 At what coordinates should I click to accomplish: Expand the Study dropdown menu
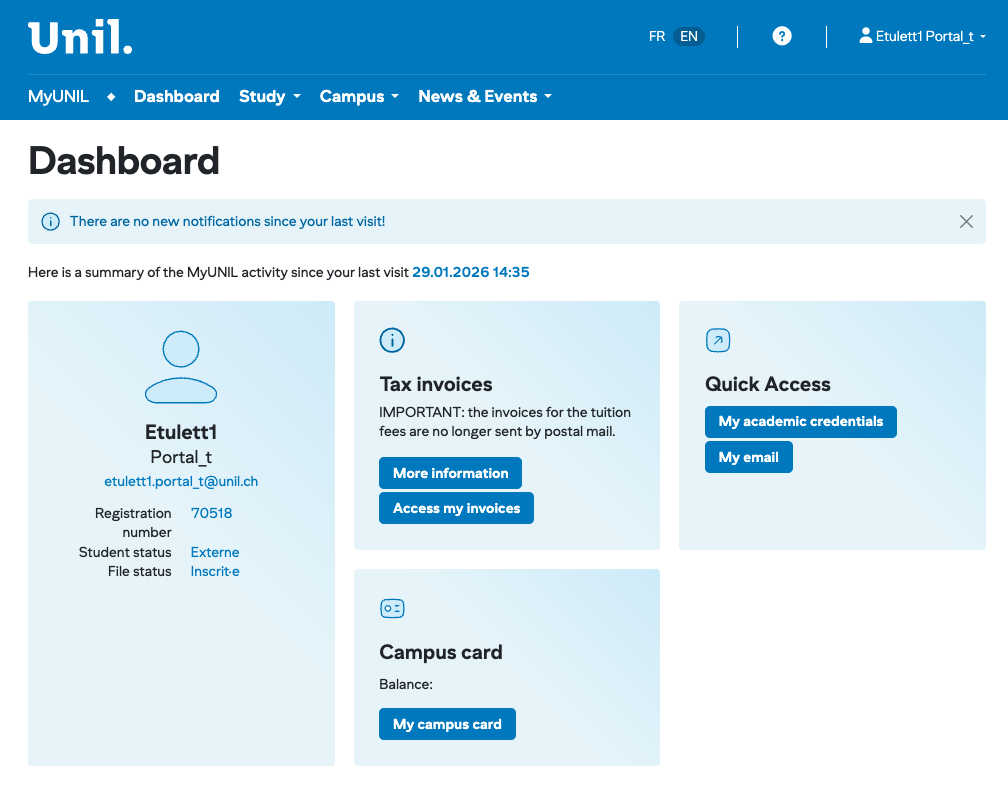[269, 97]
